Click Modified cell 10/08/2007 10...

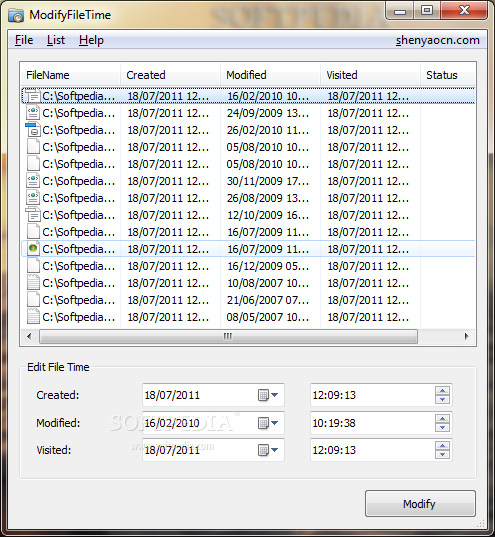point(268,283)
